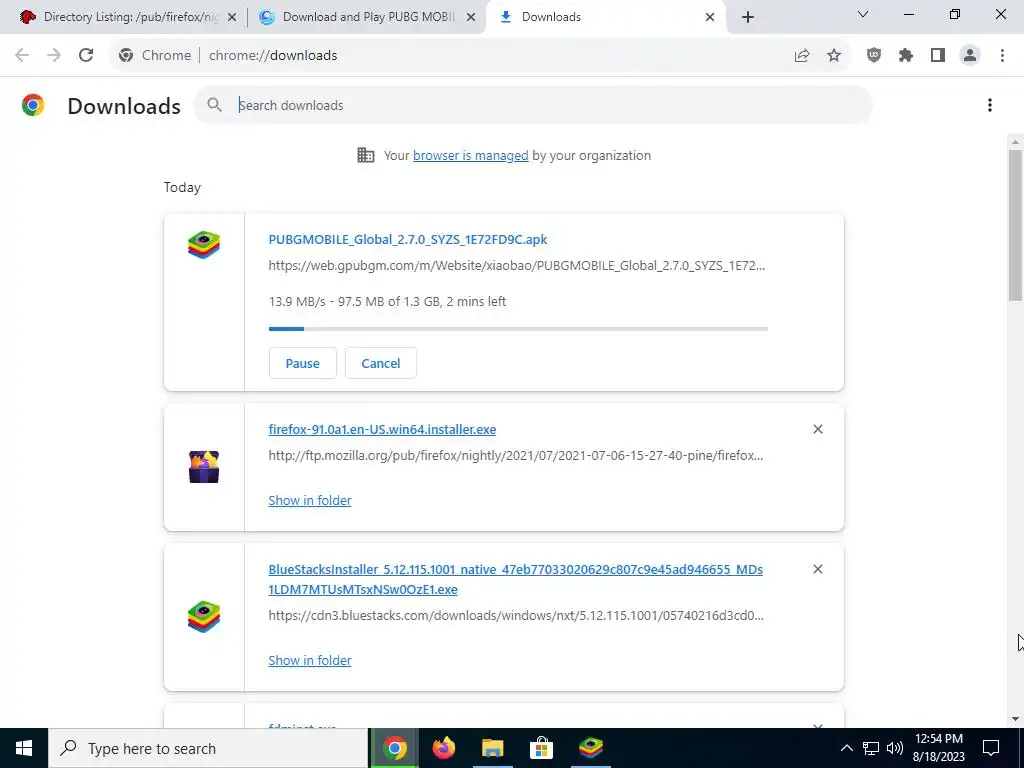Click the Chrome taskbar icon
1024x768 pixels.
tap(394, 748)
